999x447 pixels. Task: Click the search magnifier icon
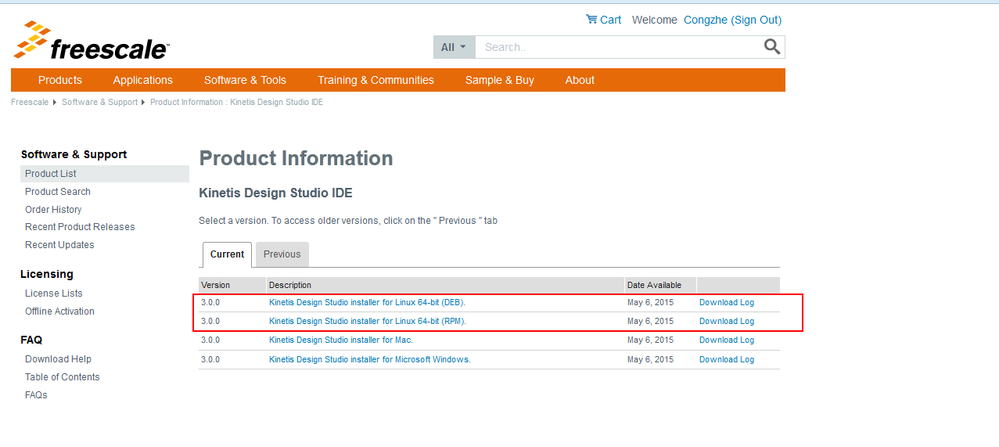pyautogui.click(x=772, y=46)
